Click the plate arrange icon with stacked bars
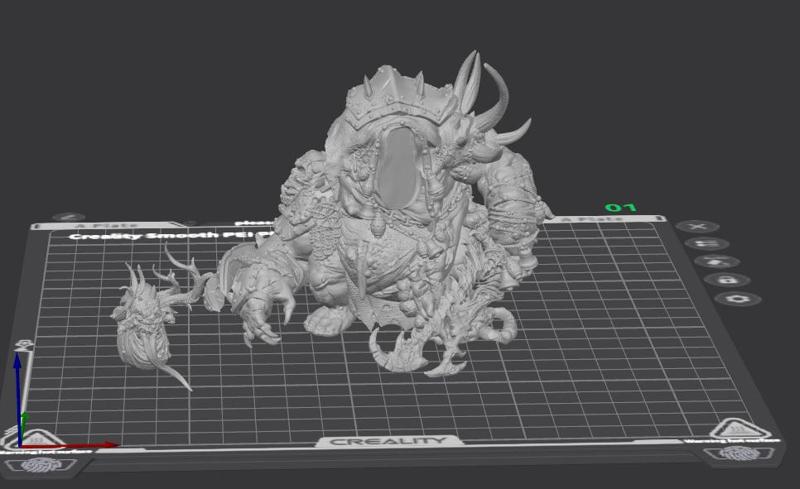The width and height of the screenshot is (800, 489). click(x=707, y=244)
